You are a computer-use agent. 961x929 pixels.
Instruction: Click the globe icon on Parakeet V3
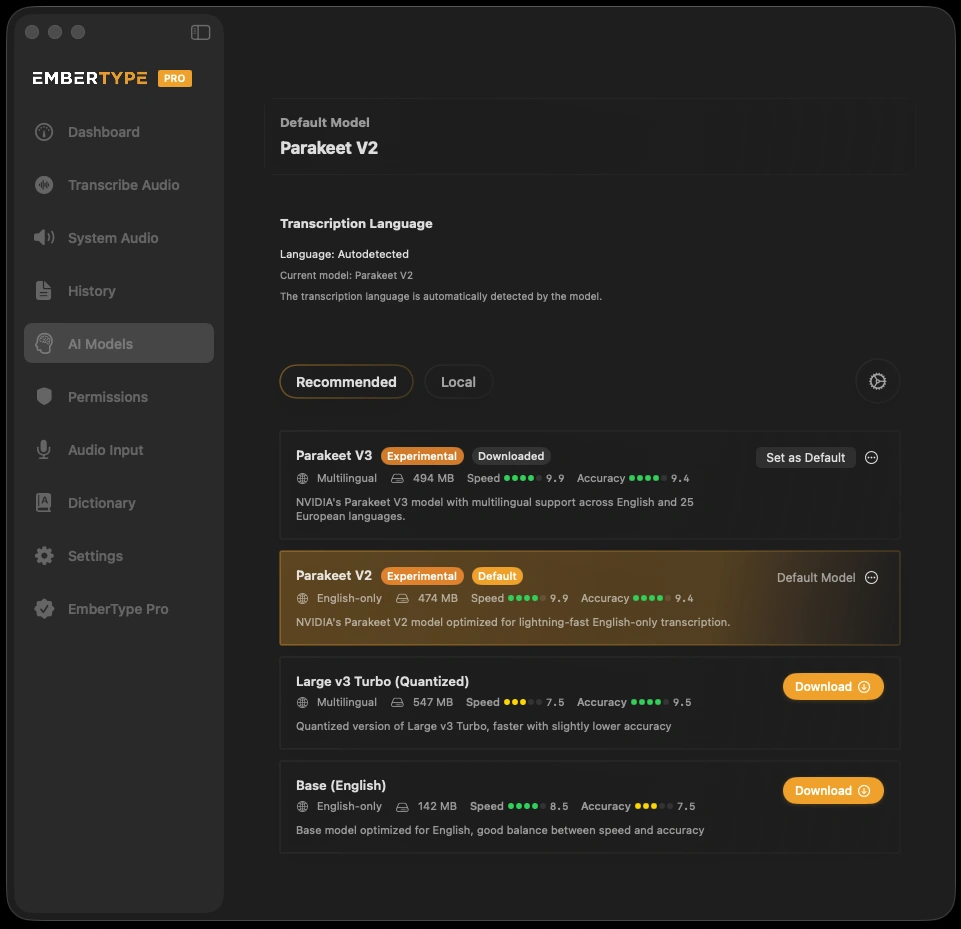pyautogui.click(x=302, y=479)
